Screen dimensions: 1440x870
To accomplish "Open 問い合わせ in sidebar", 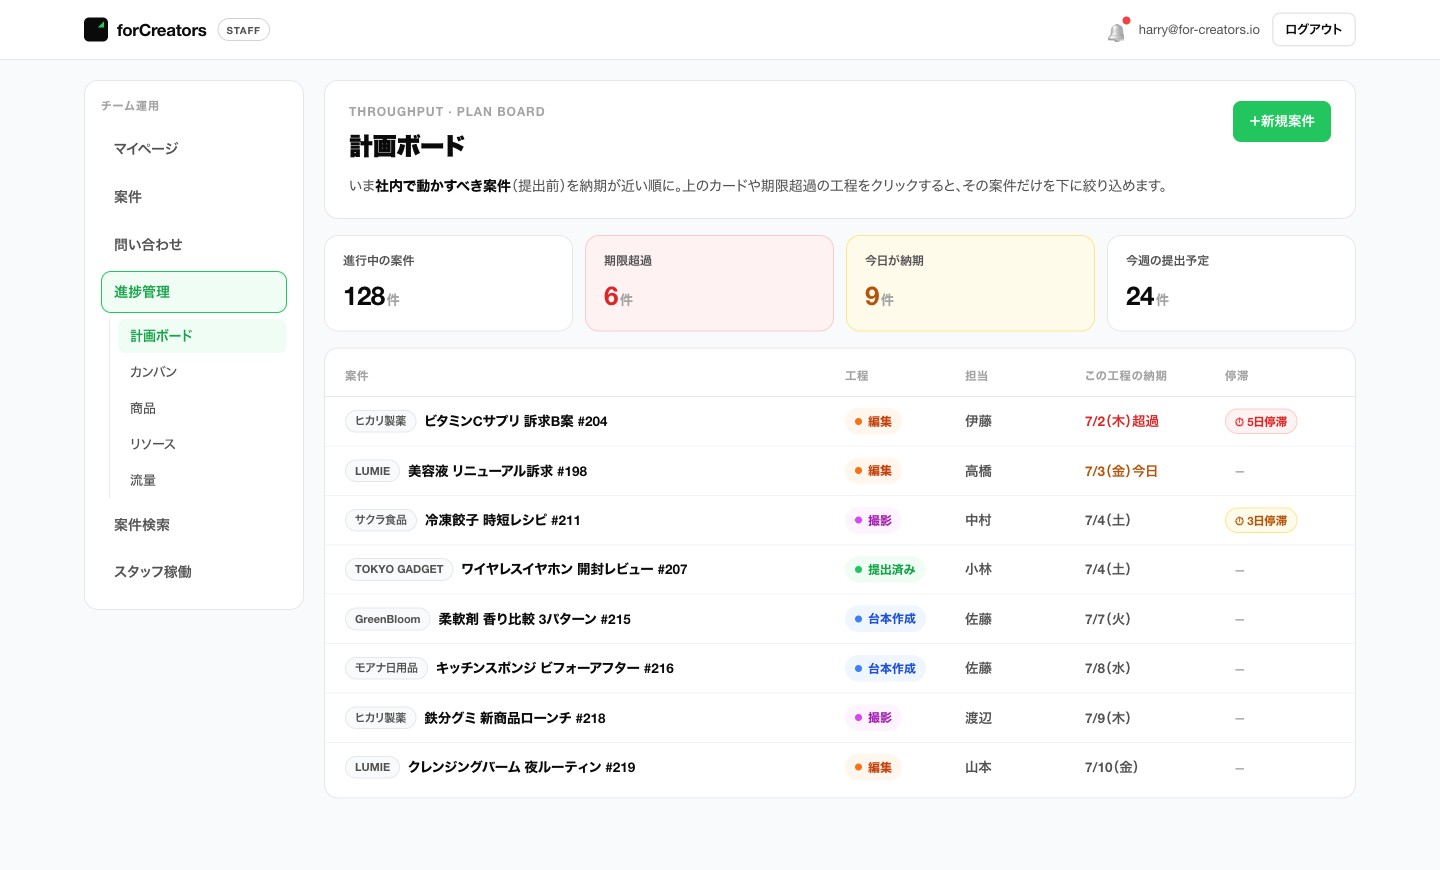I will [194, 244].
